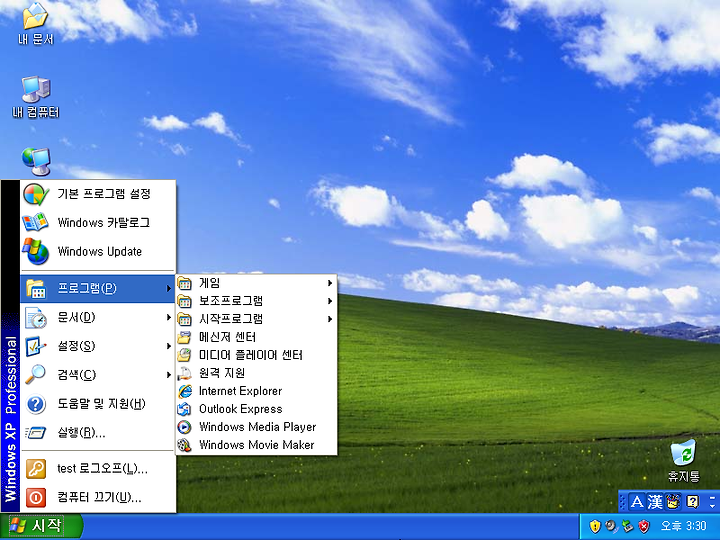
Task: Open the 게임 menu entry
Action: click(x=256, y=283)
